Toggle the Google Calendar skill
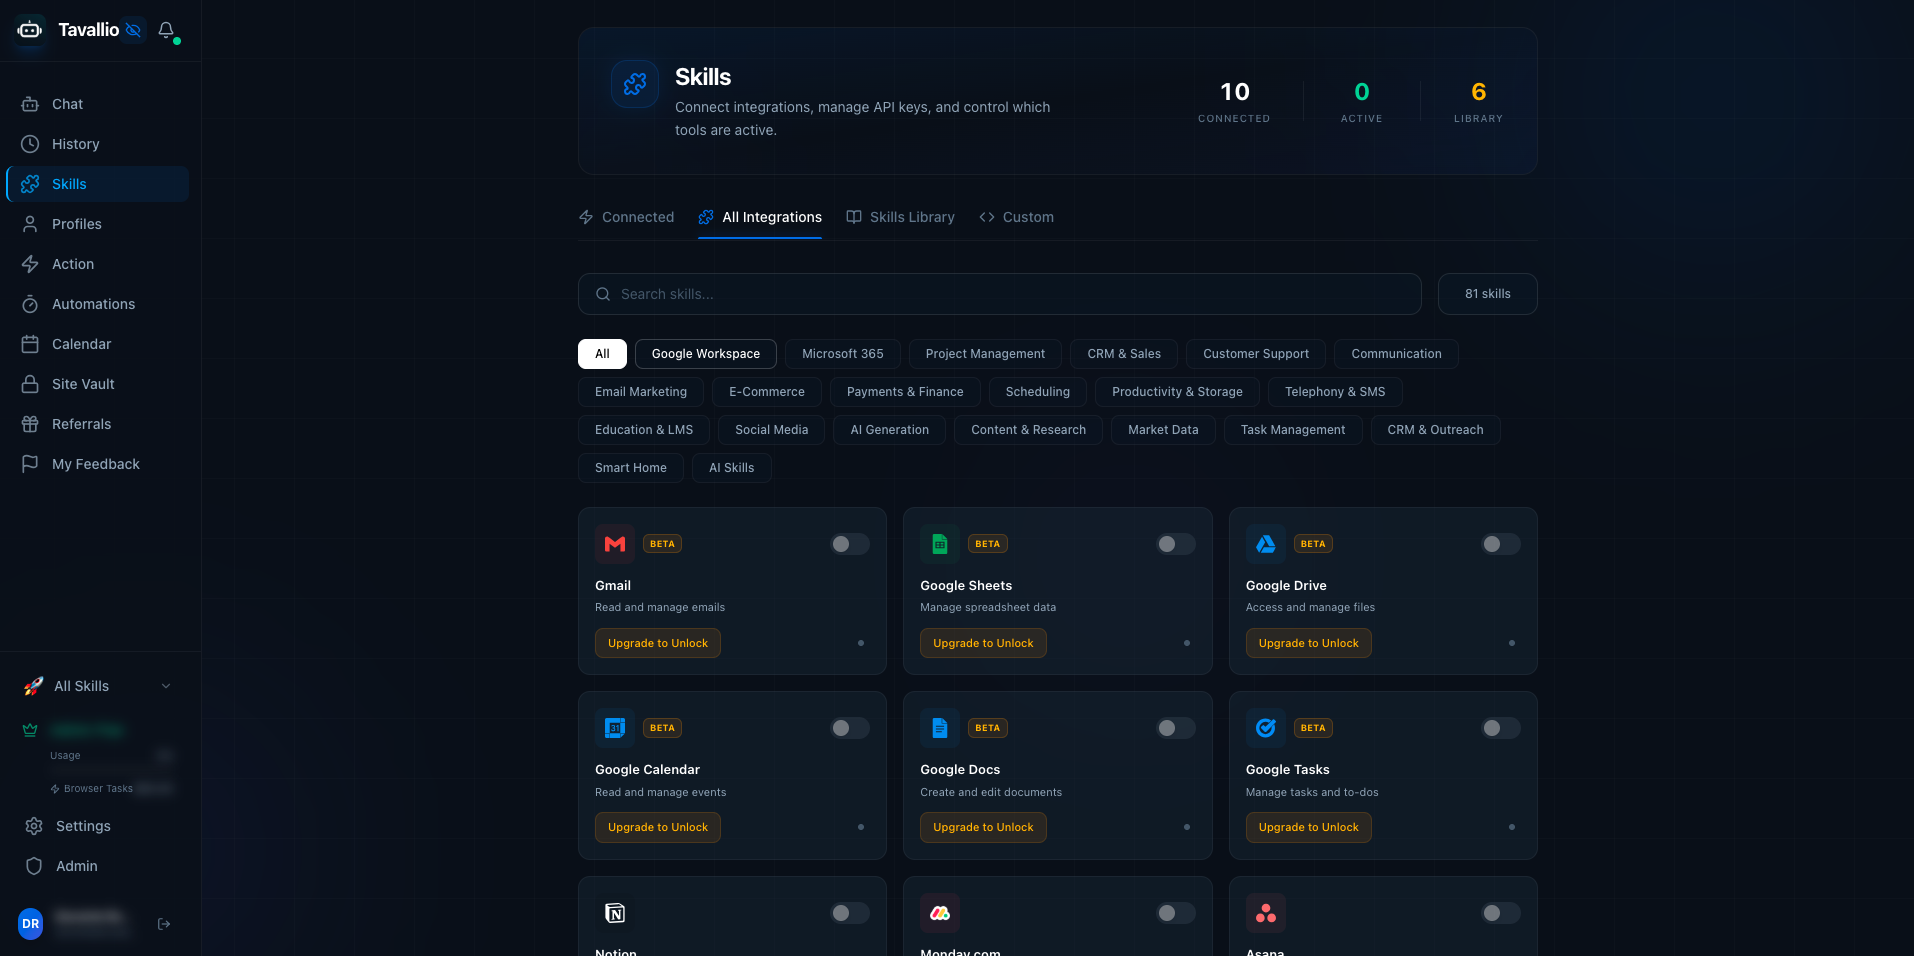Viewport: 1914px width, 956px height. (850, 728)
